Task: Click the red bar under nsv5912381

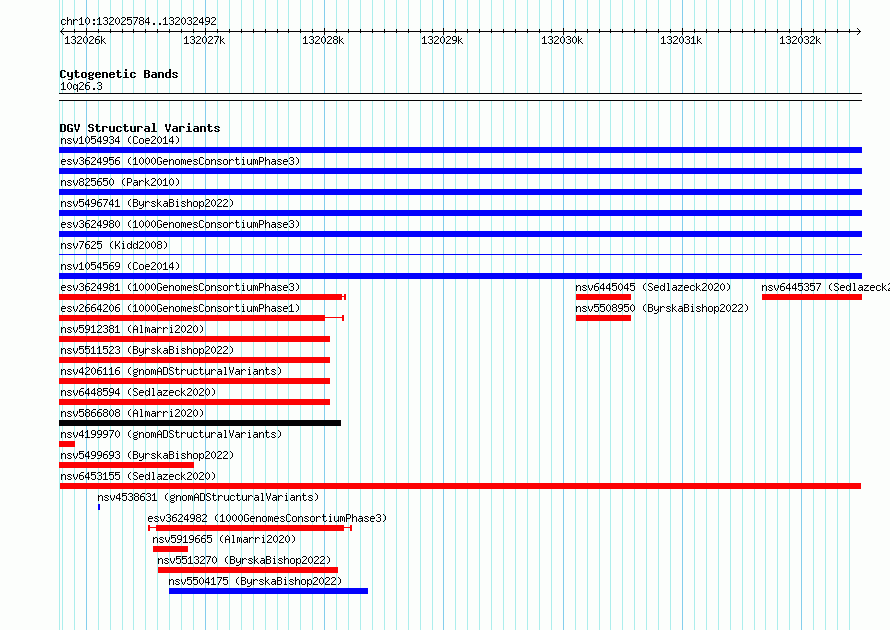Action: [x=194, y=339]
